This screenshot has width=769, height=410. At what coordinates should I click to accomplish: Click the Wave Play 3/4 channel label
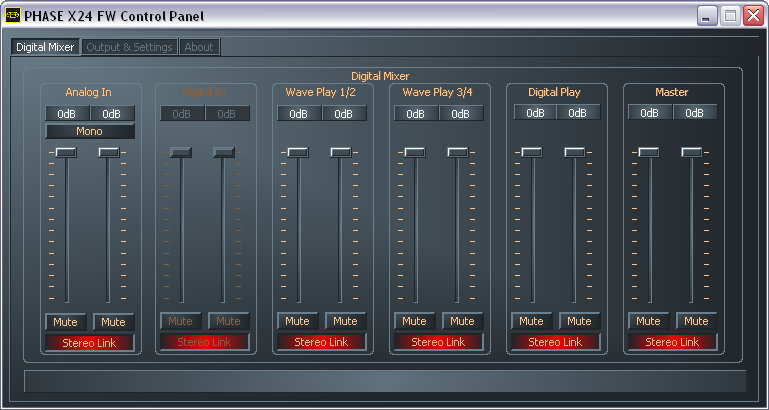(438, 92)
